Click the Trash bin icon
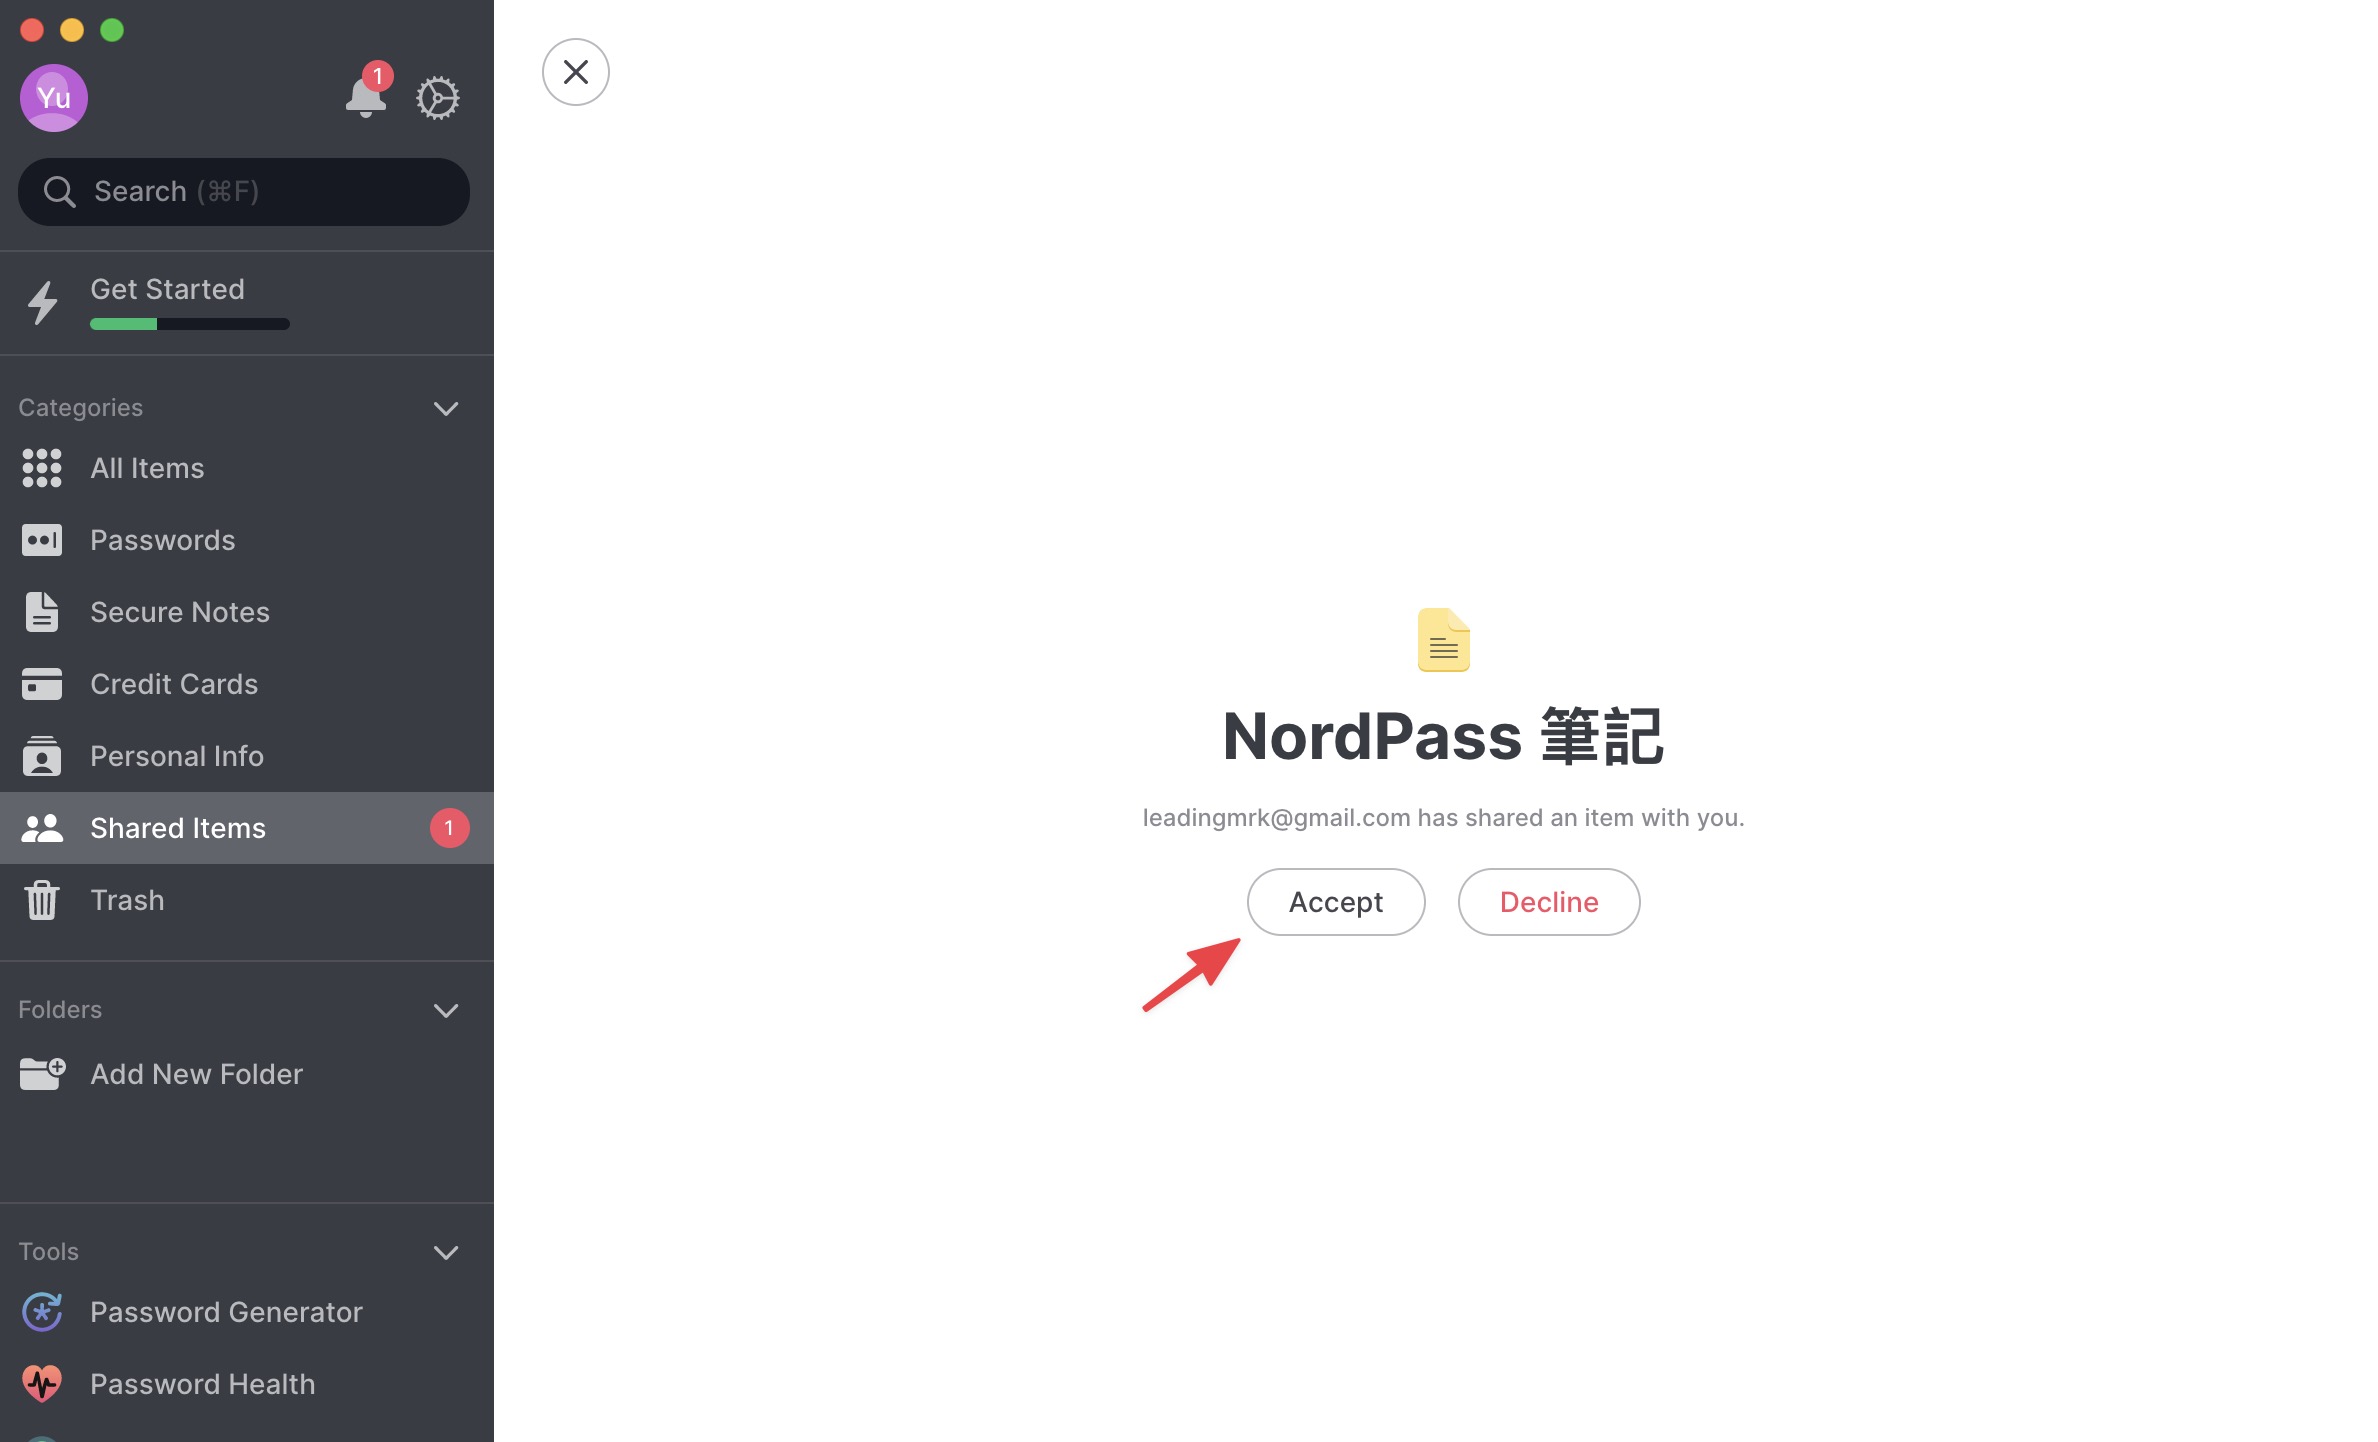Screen dimensions: 2378x1442 click(x=42, y=900)
